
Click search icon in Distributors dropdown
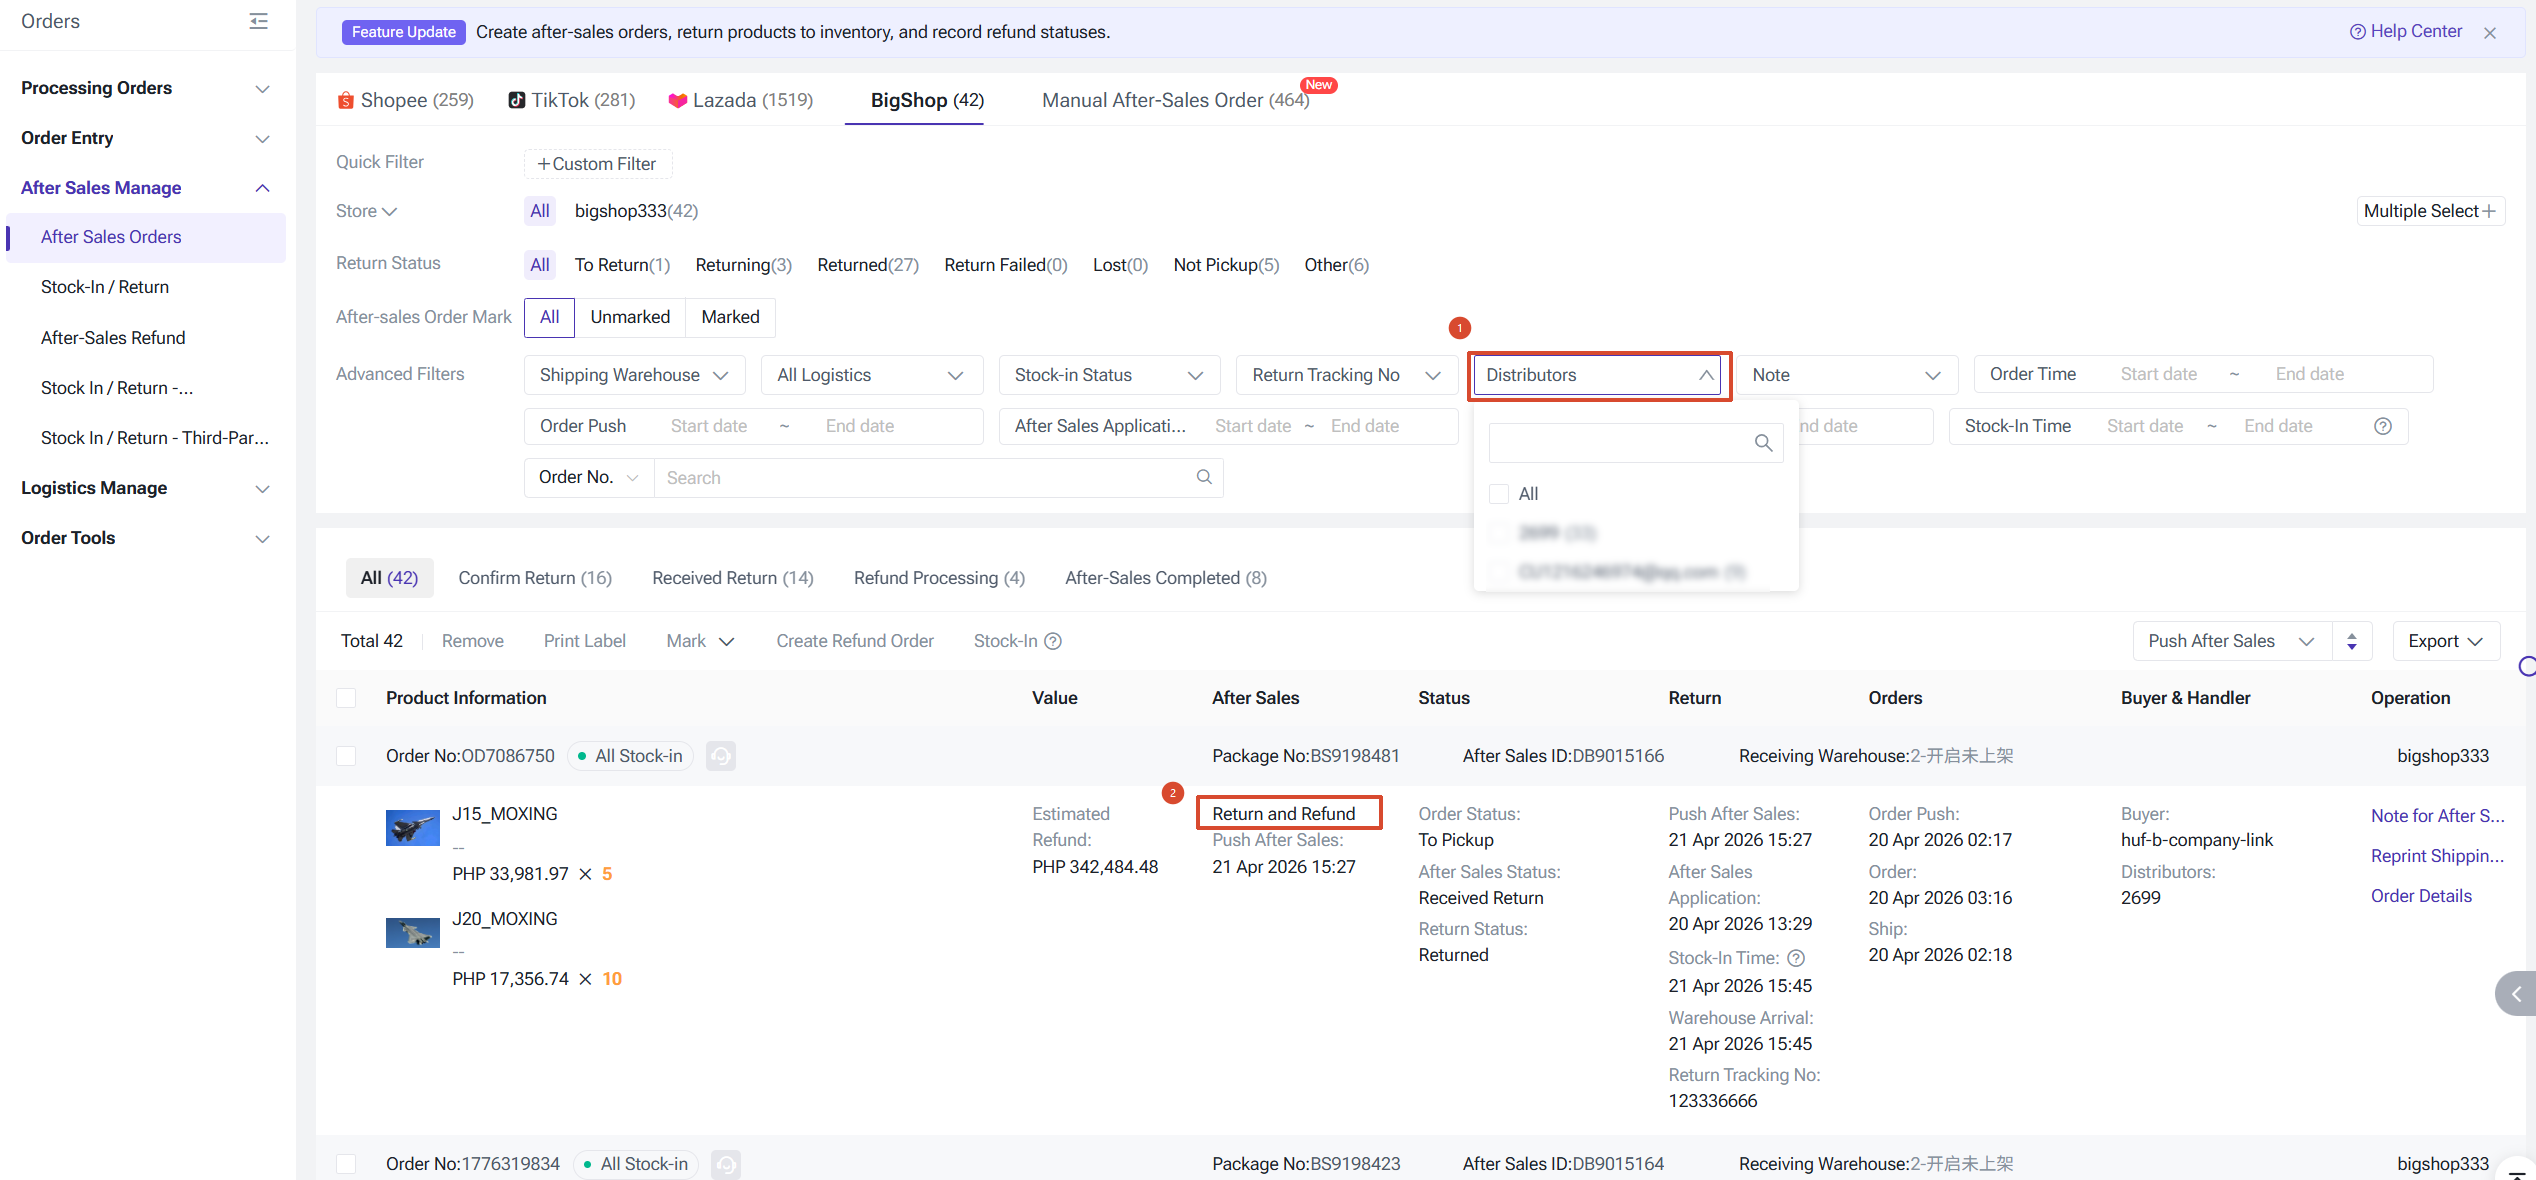coord(1763,443)
